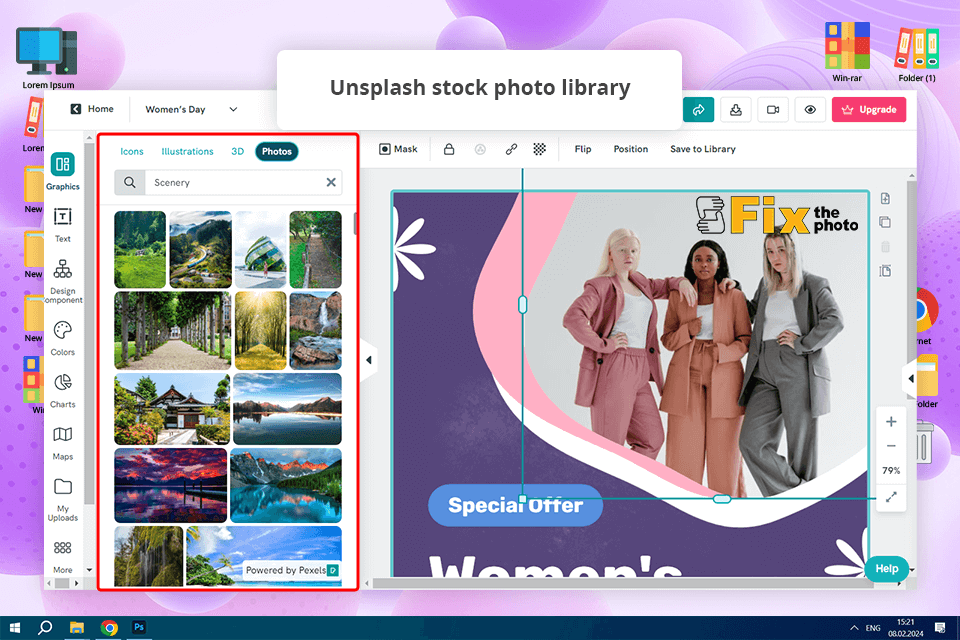Select the Photos tab
The image size is (960, 640).
tap(277, 151)
